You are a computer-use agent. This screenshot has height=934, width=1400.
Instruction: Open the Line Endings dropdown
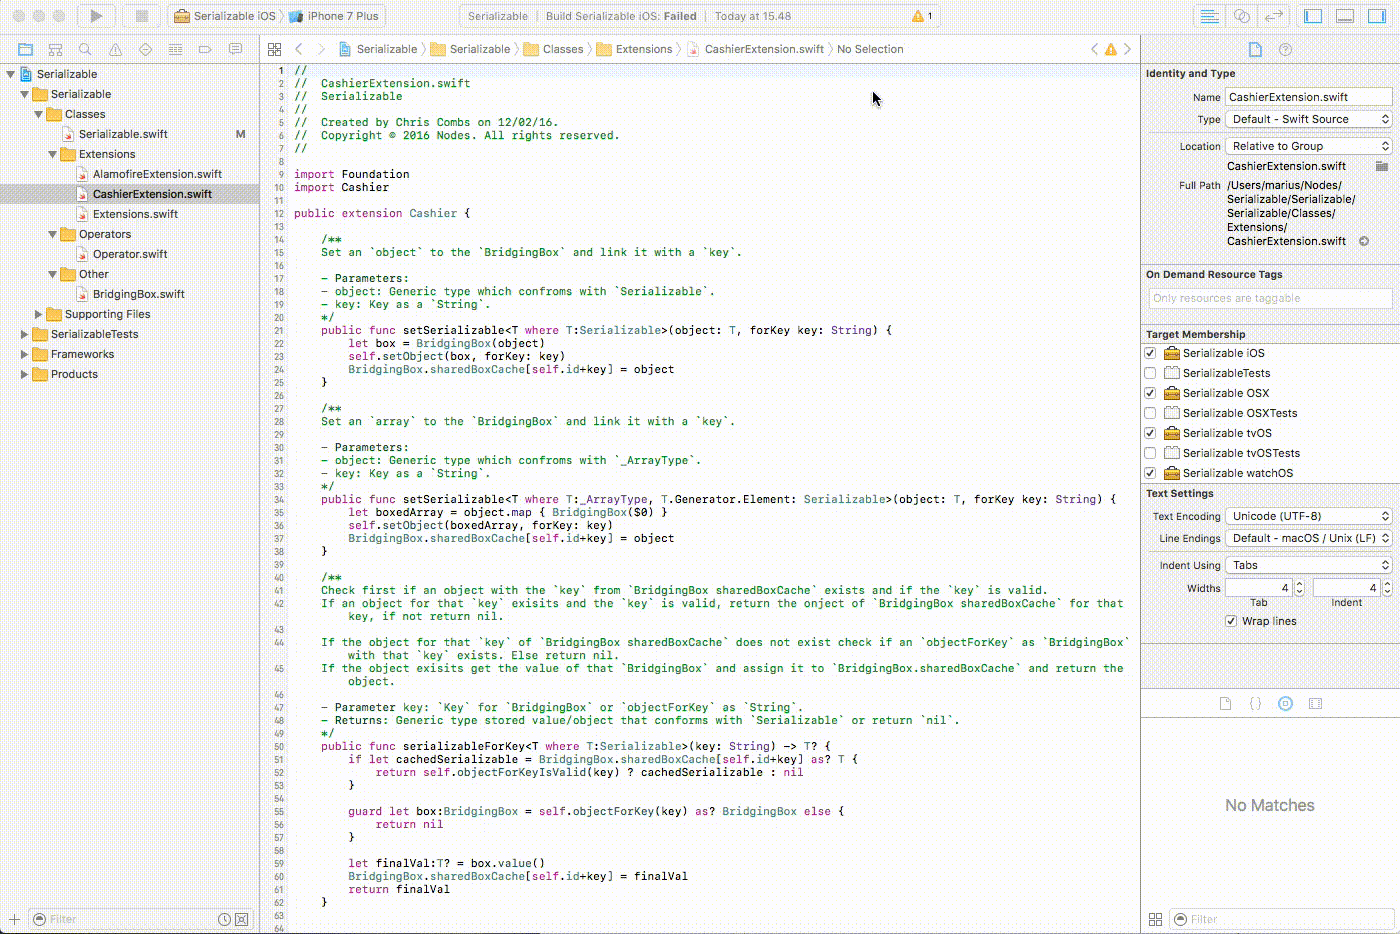pyautogui.click(x=1309, y=538)
